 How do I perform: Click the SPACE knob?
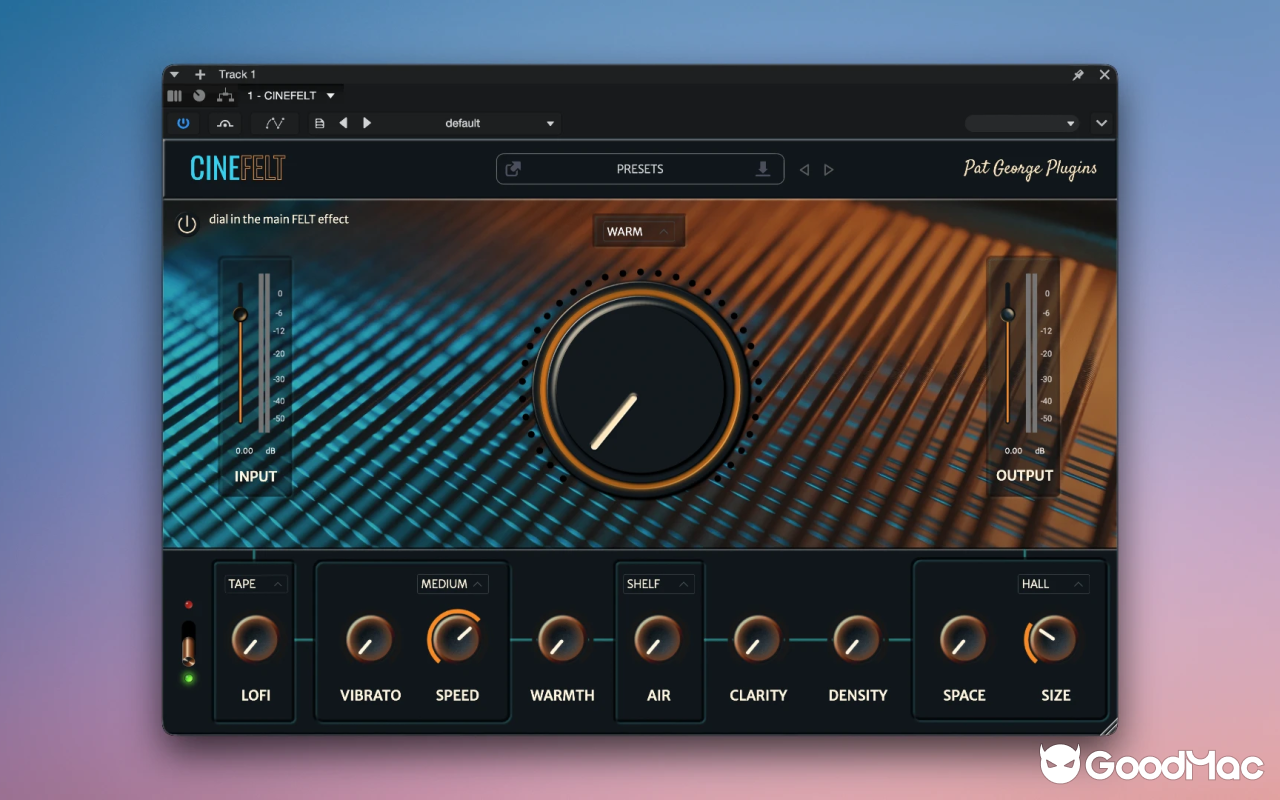tap(964, 639)
